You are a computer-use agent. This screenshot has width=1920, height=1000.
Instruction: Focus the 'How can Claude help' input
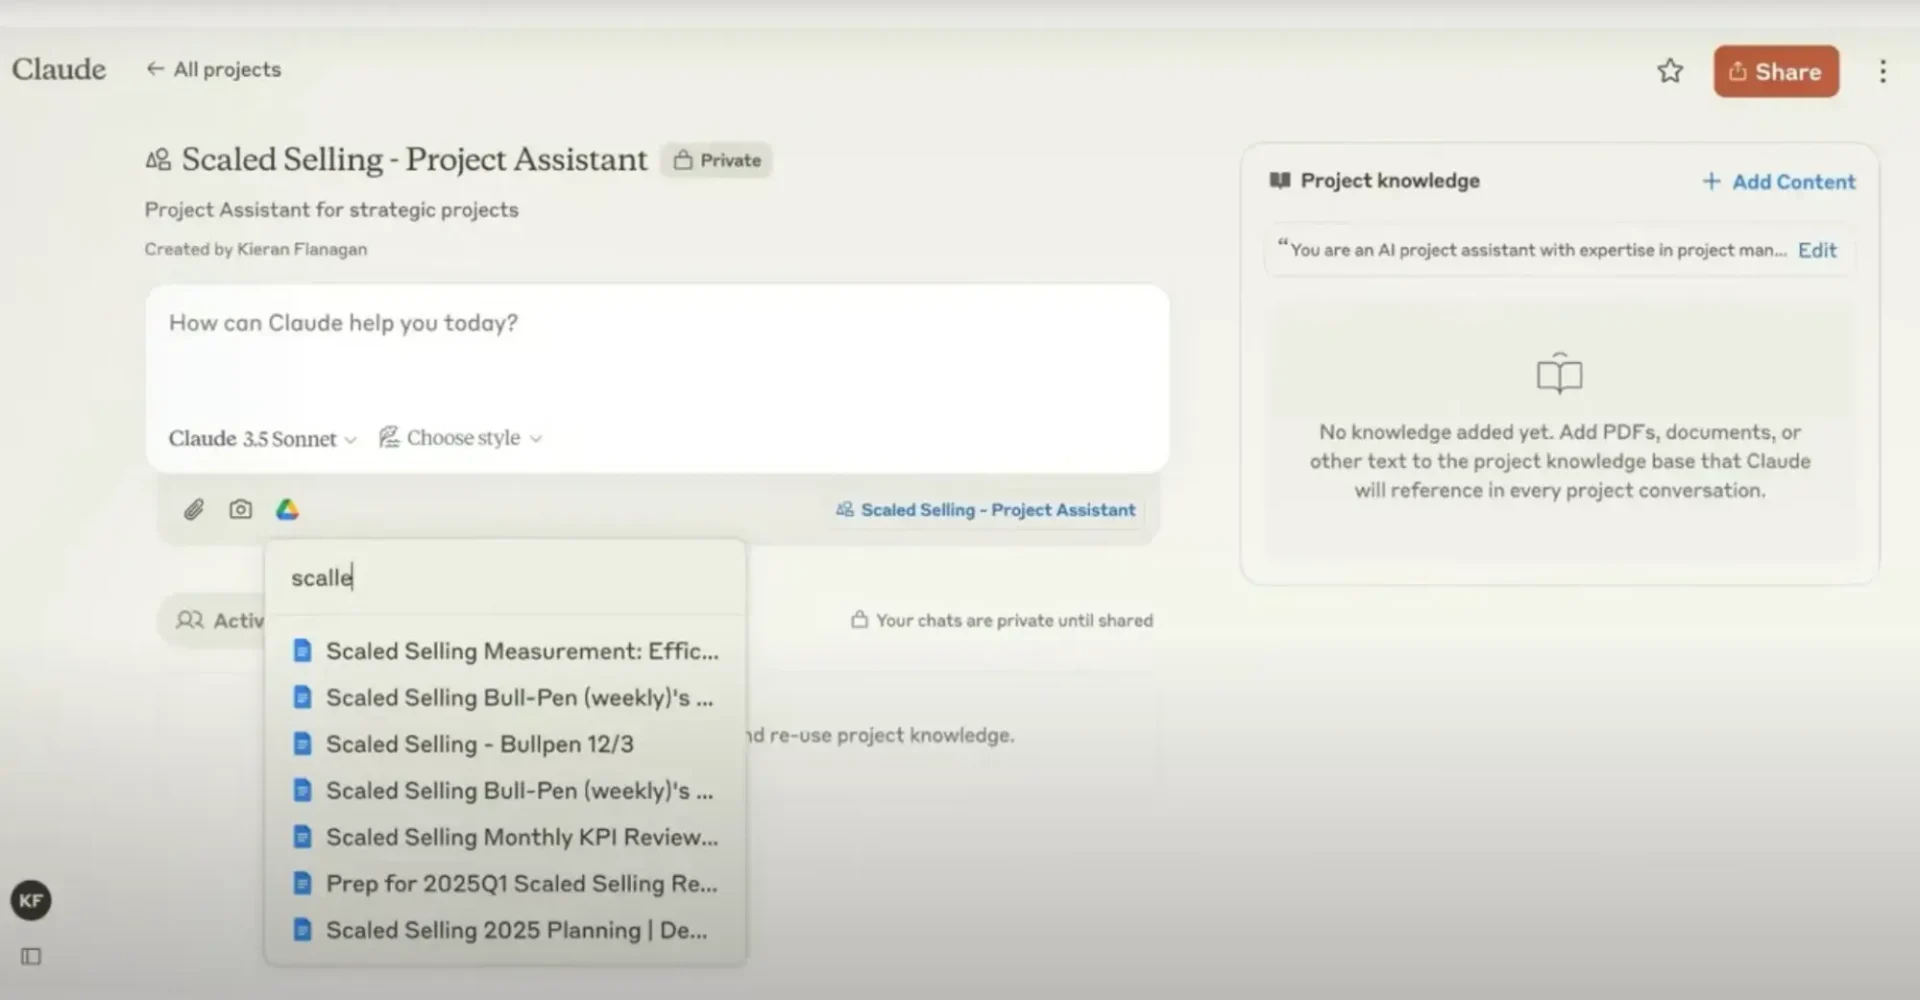pyautogui.click(x=657, y=323)
